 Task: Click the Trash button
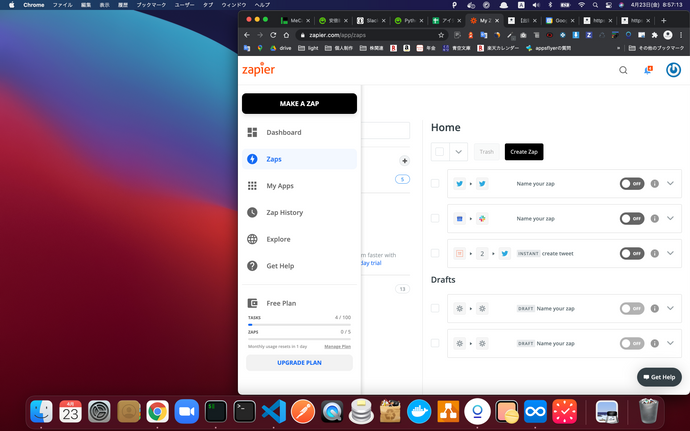tap(487, 152)
